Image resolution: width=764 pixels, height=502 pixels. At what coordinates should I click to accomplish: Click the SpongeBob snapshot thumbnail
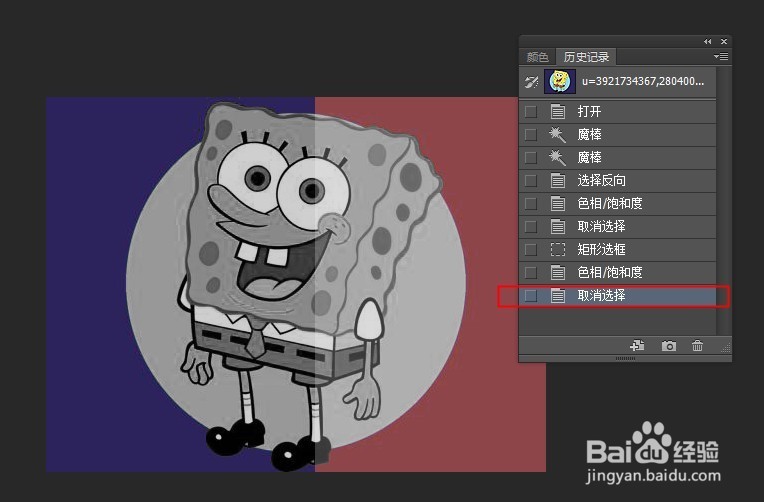tap(560, 81)
